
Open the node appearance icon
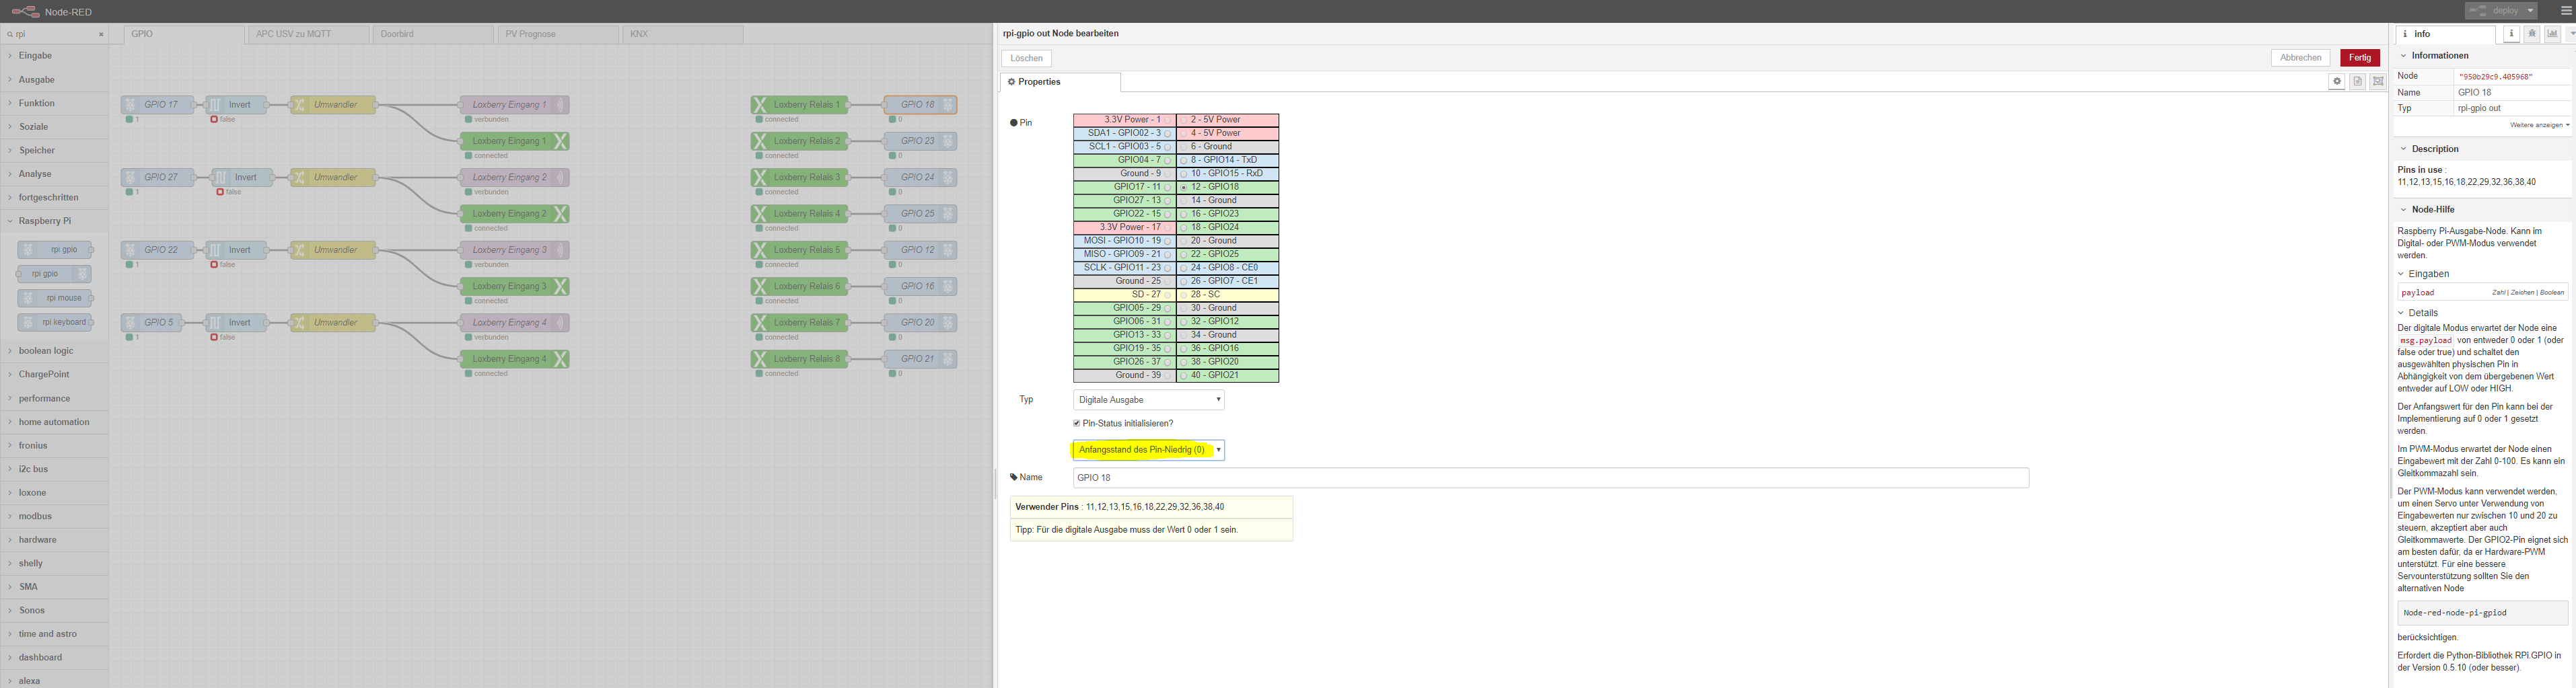[x=2378, y=82]
